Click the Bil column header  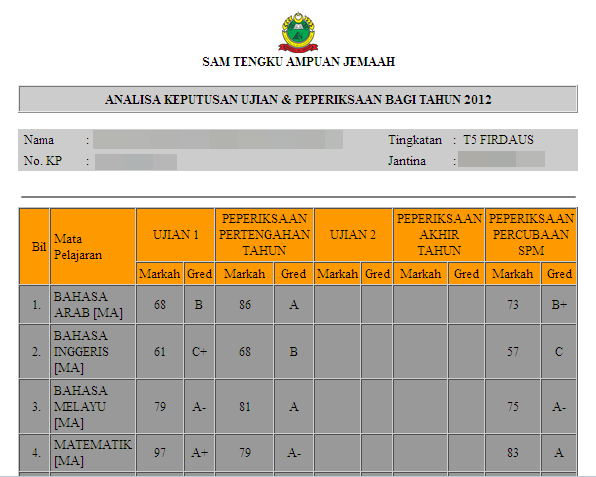click(x=35, y=246)
